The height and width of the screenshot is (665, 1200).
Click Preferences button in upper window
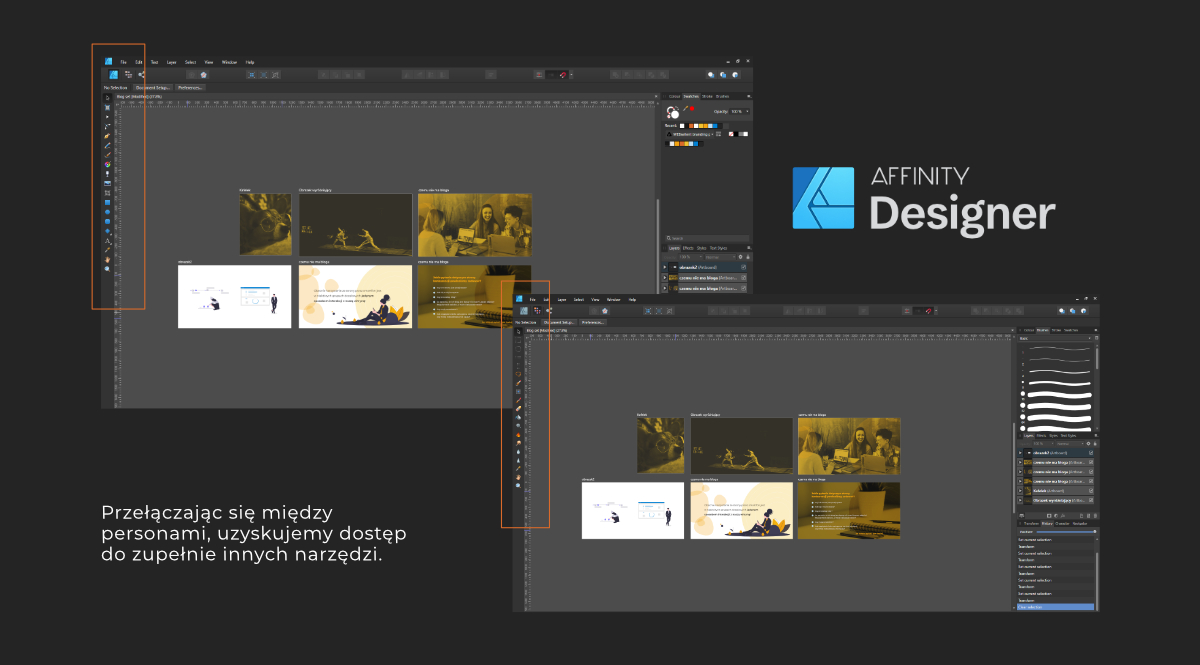click(x=190, y=87)
